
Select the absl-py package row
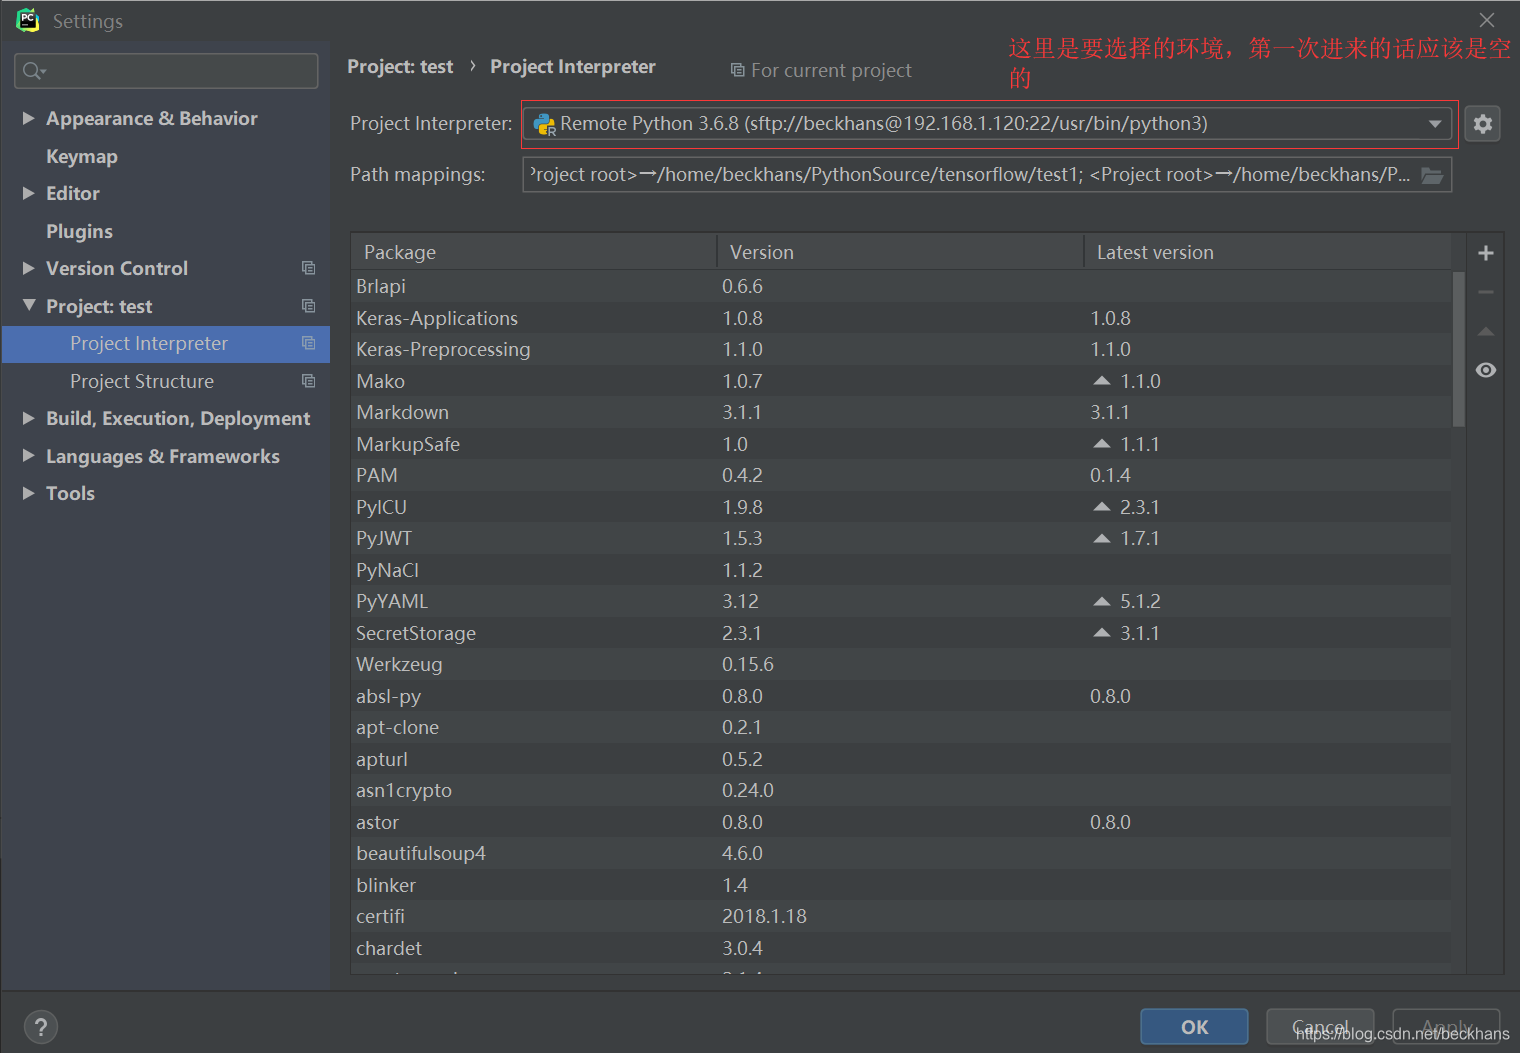click(901, 696)
